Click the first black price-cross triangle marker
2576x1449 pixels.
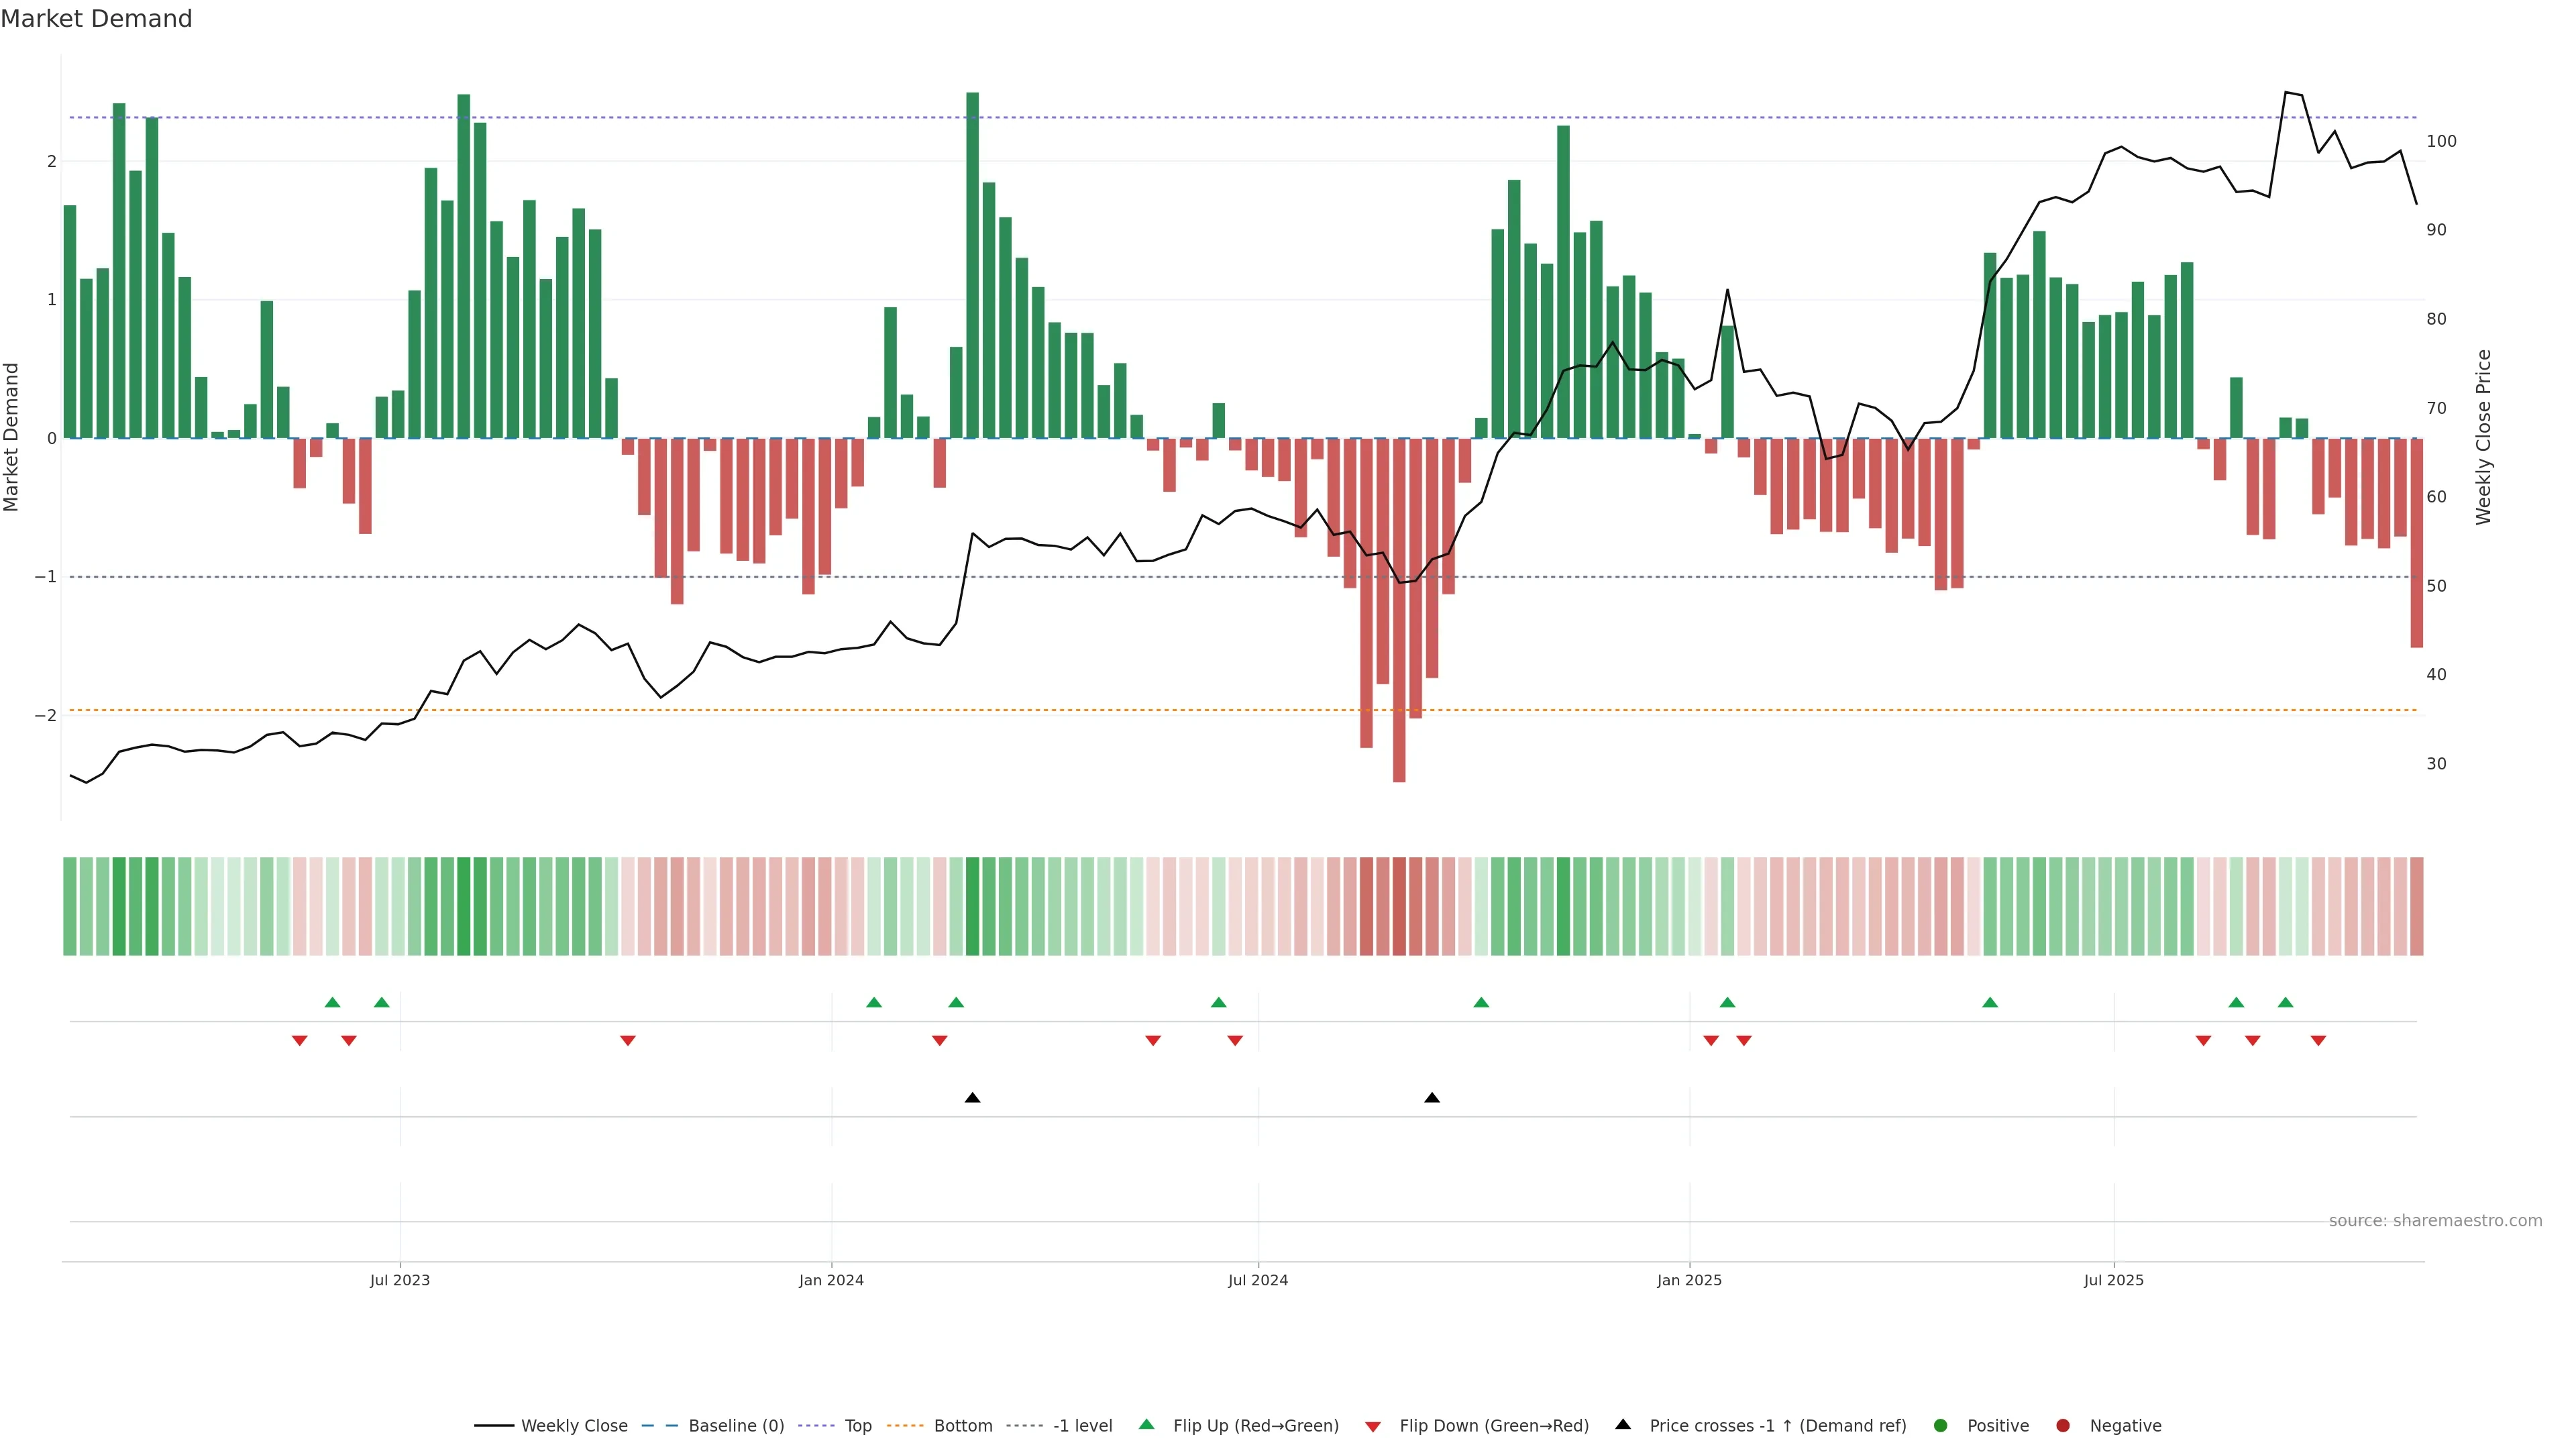(972, 1098)
